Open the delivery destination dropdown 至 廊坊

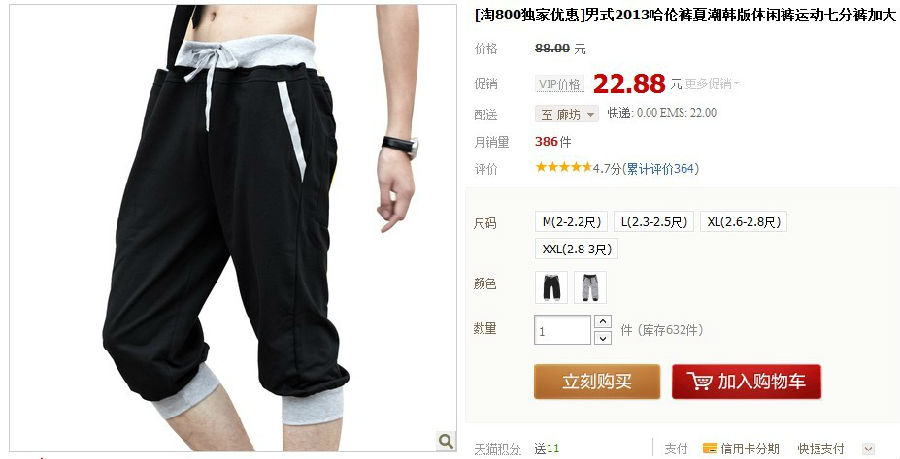pyautogui.click(x=567, y=114)
